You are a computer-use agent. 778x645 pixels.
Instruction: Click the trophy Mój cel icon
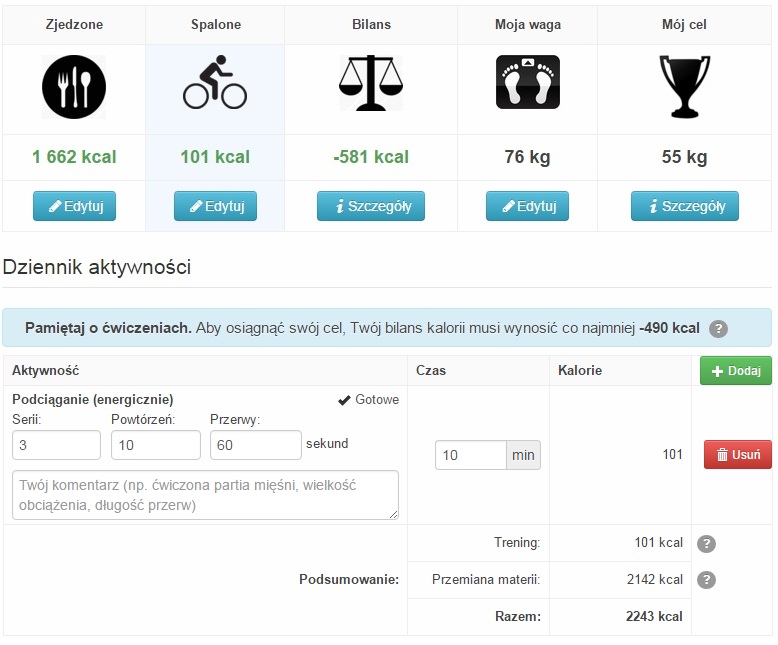click(x=685, y=87)
